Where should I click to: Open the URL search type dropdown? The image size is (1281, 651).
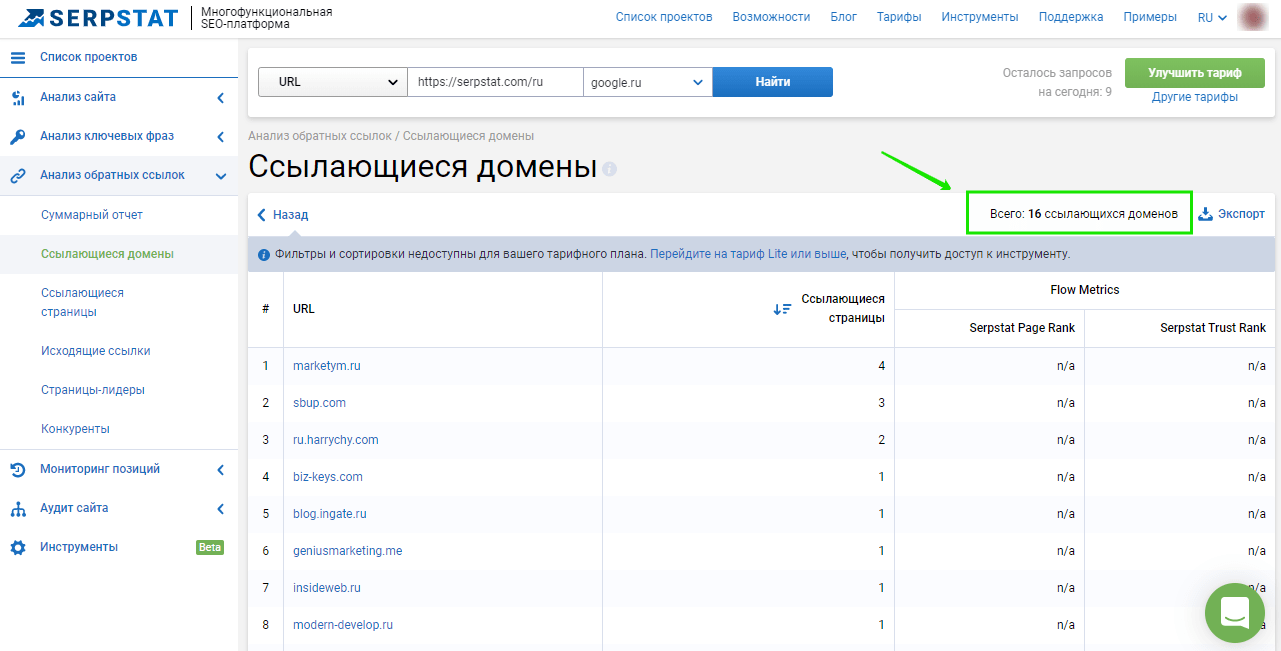tap(333, 82)
